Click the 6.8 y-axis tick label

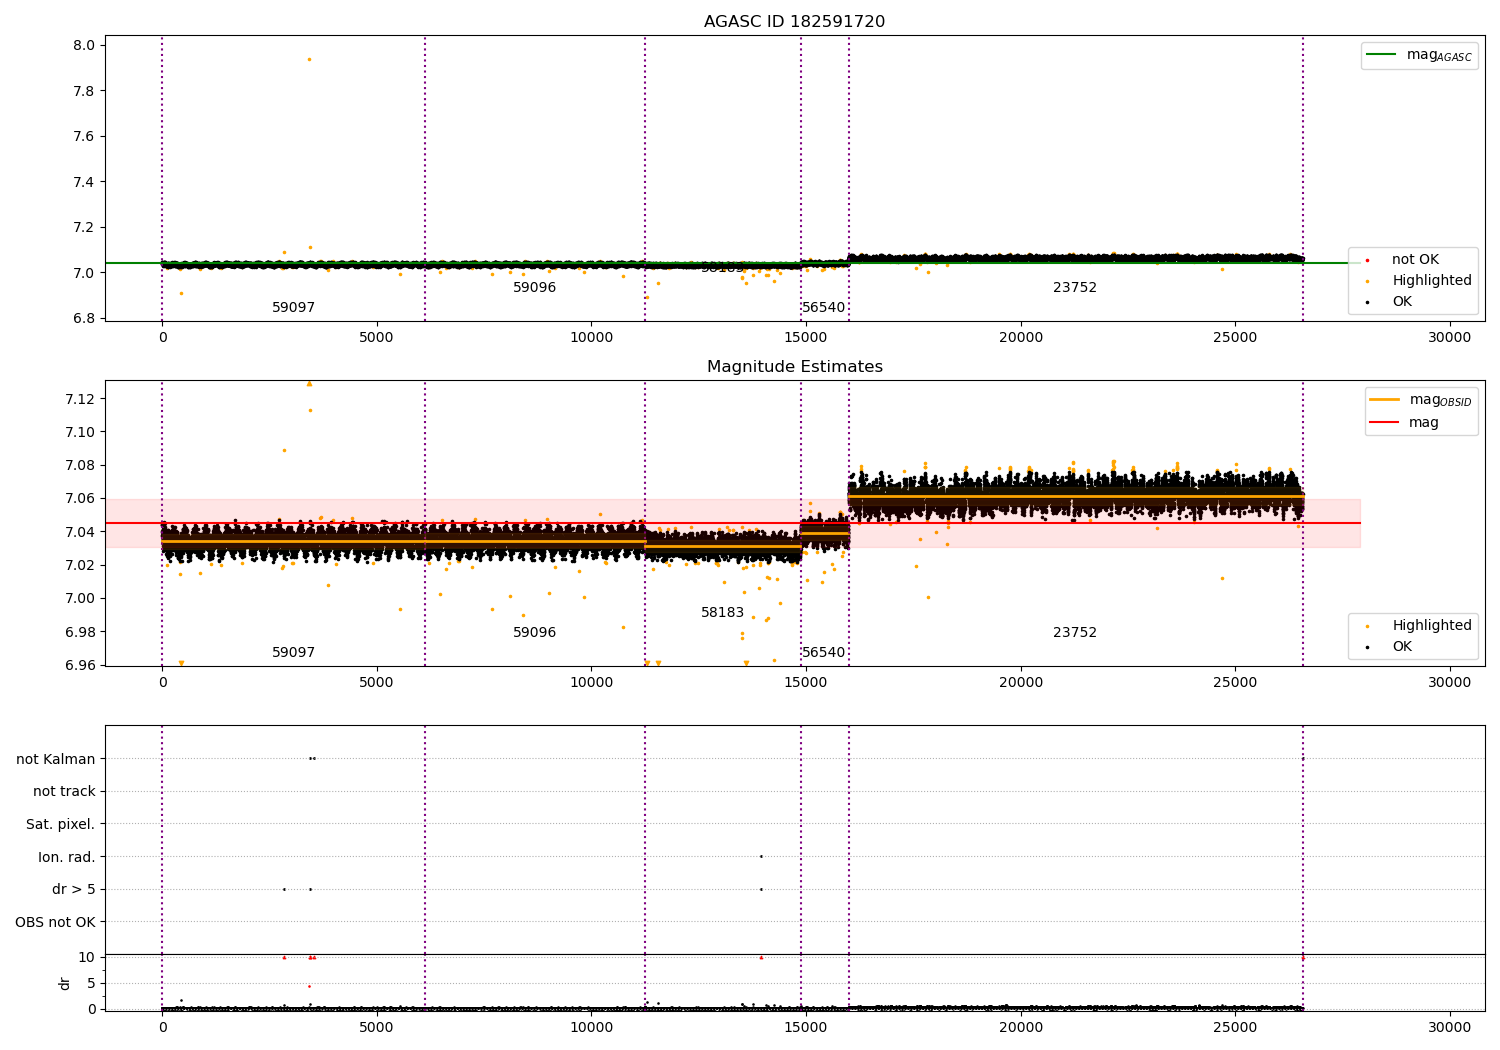click(84, 319)
